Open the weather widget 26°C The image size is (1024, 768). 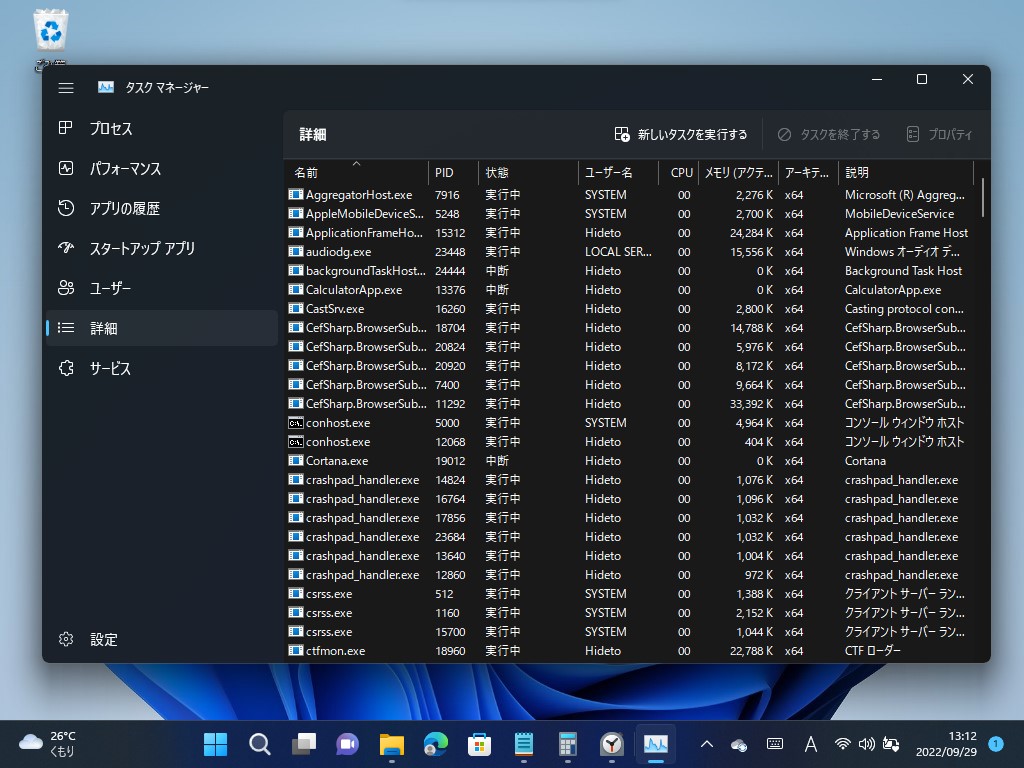coord(47,744)
